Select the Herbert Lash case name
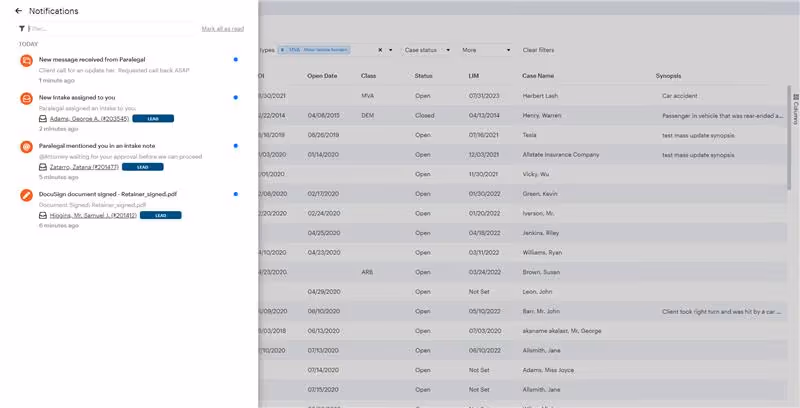 pos(540,96)
